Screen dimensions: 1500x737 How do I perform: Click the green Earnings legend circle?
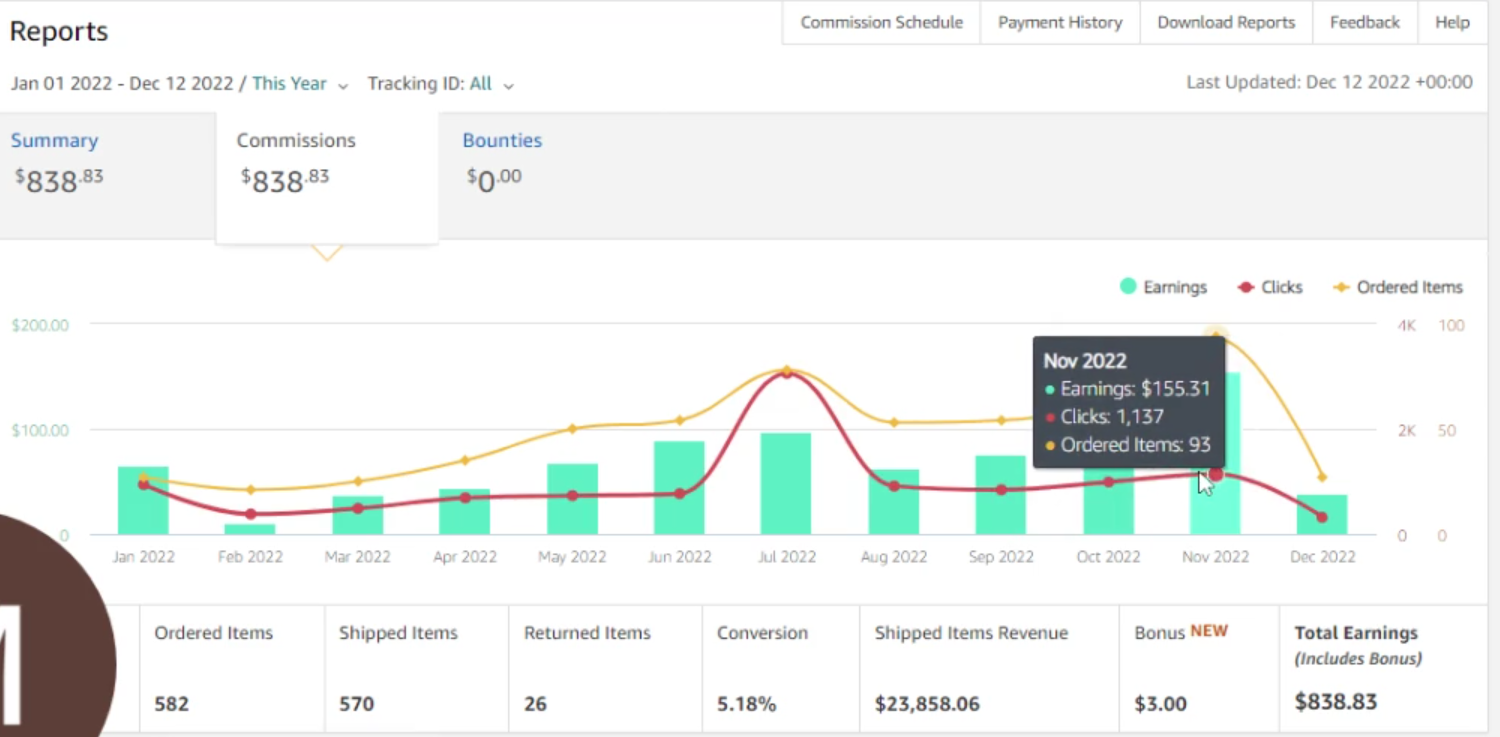[x=1128, y=287]
